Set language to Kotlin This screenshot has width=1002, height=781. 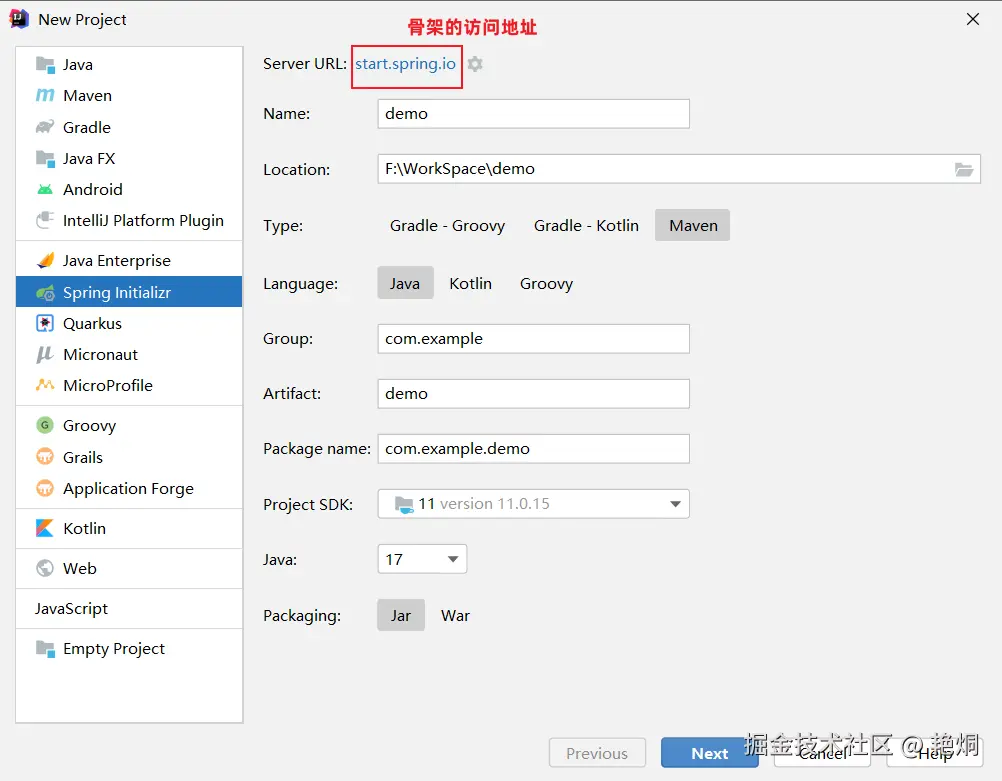pos(470,283)
